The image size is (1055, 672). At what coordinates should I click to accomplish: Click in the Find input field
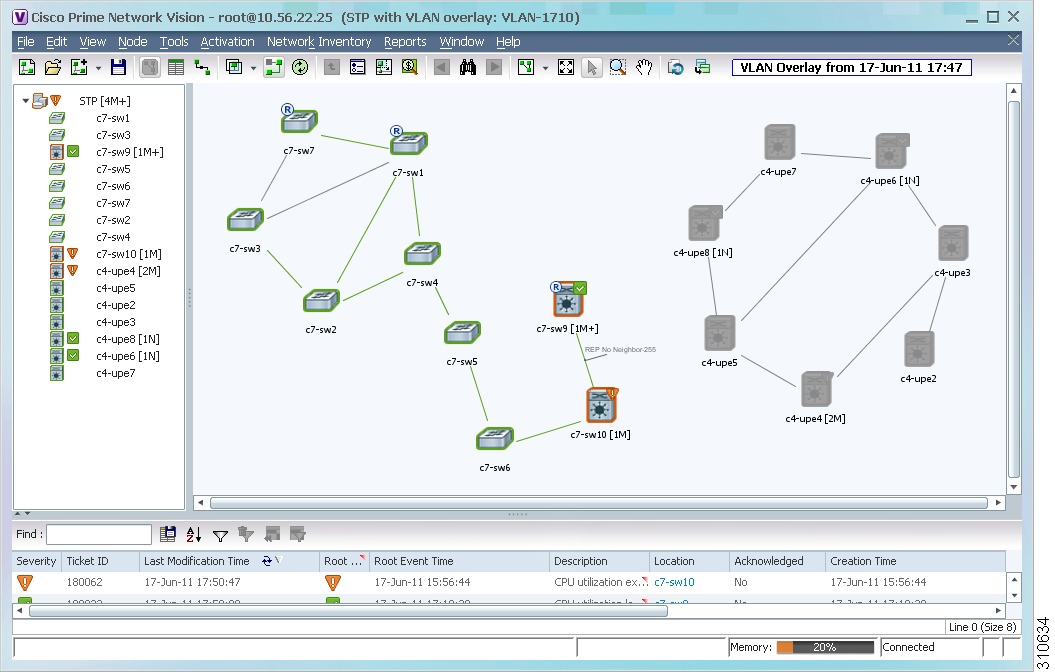99,534
